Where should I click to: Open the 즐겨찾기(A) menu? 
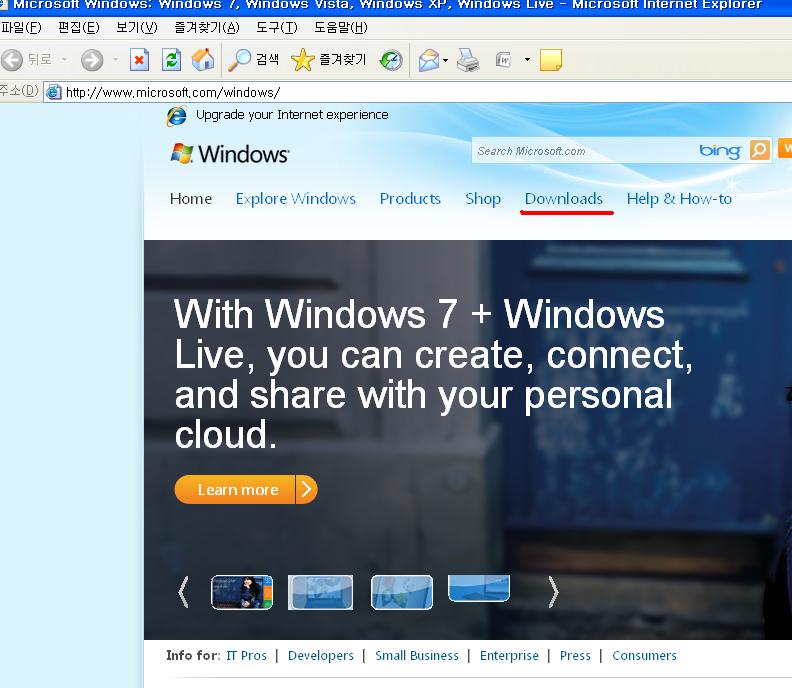207,27
